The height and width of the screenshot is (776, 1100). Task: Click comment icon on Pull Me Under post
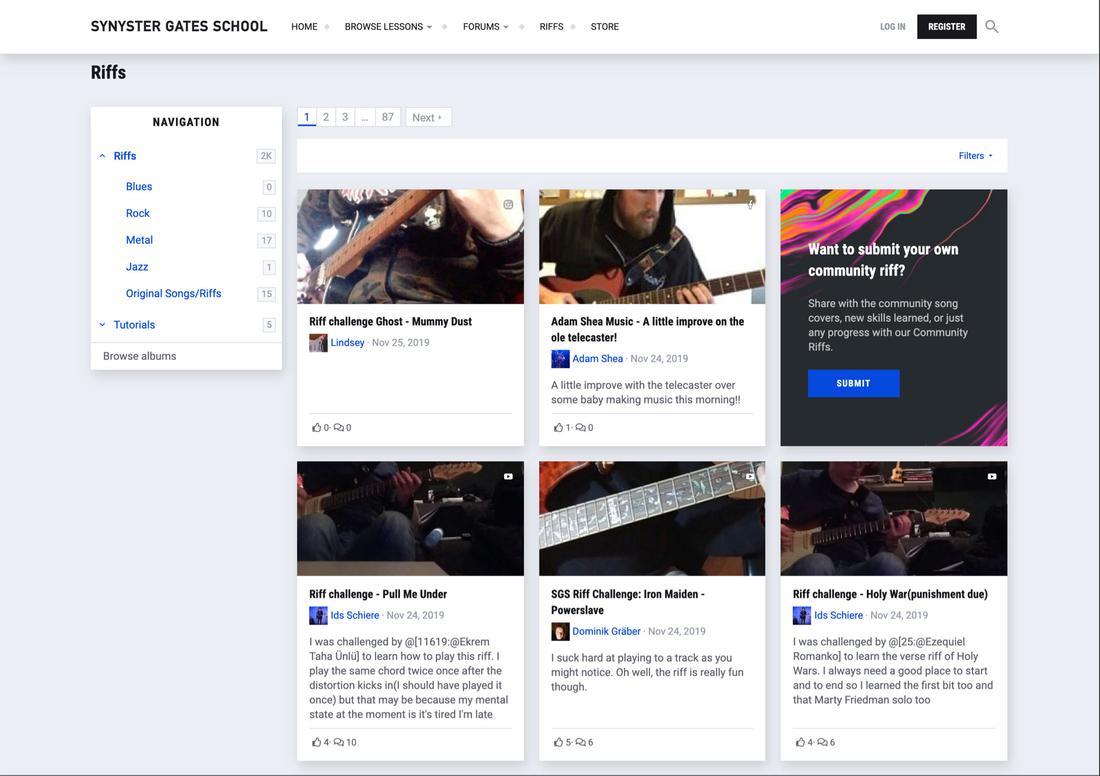pos(339,743)
